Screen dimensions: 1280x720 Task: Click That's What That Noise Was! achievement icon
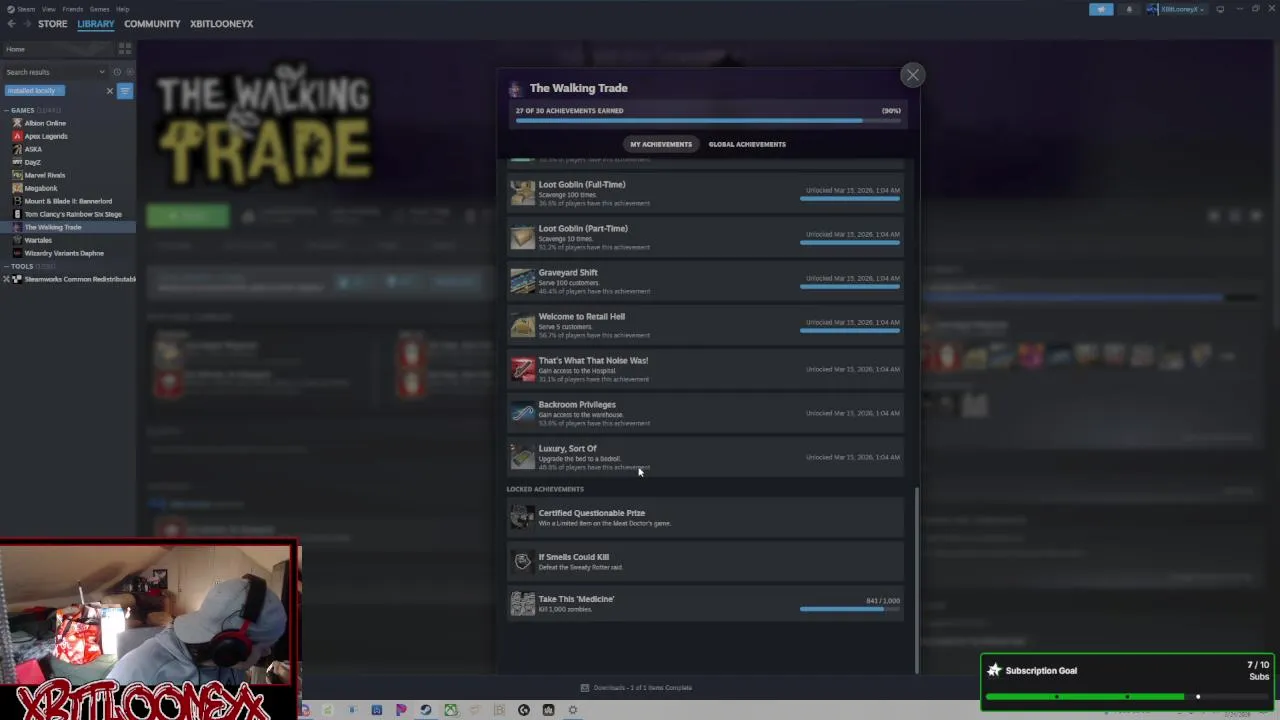tap(522, 368)
